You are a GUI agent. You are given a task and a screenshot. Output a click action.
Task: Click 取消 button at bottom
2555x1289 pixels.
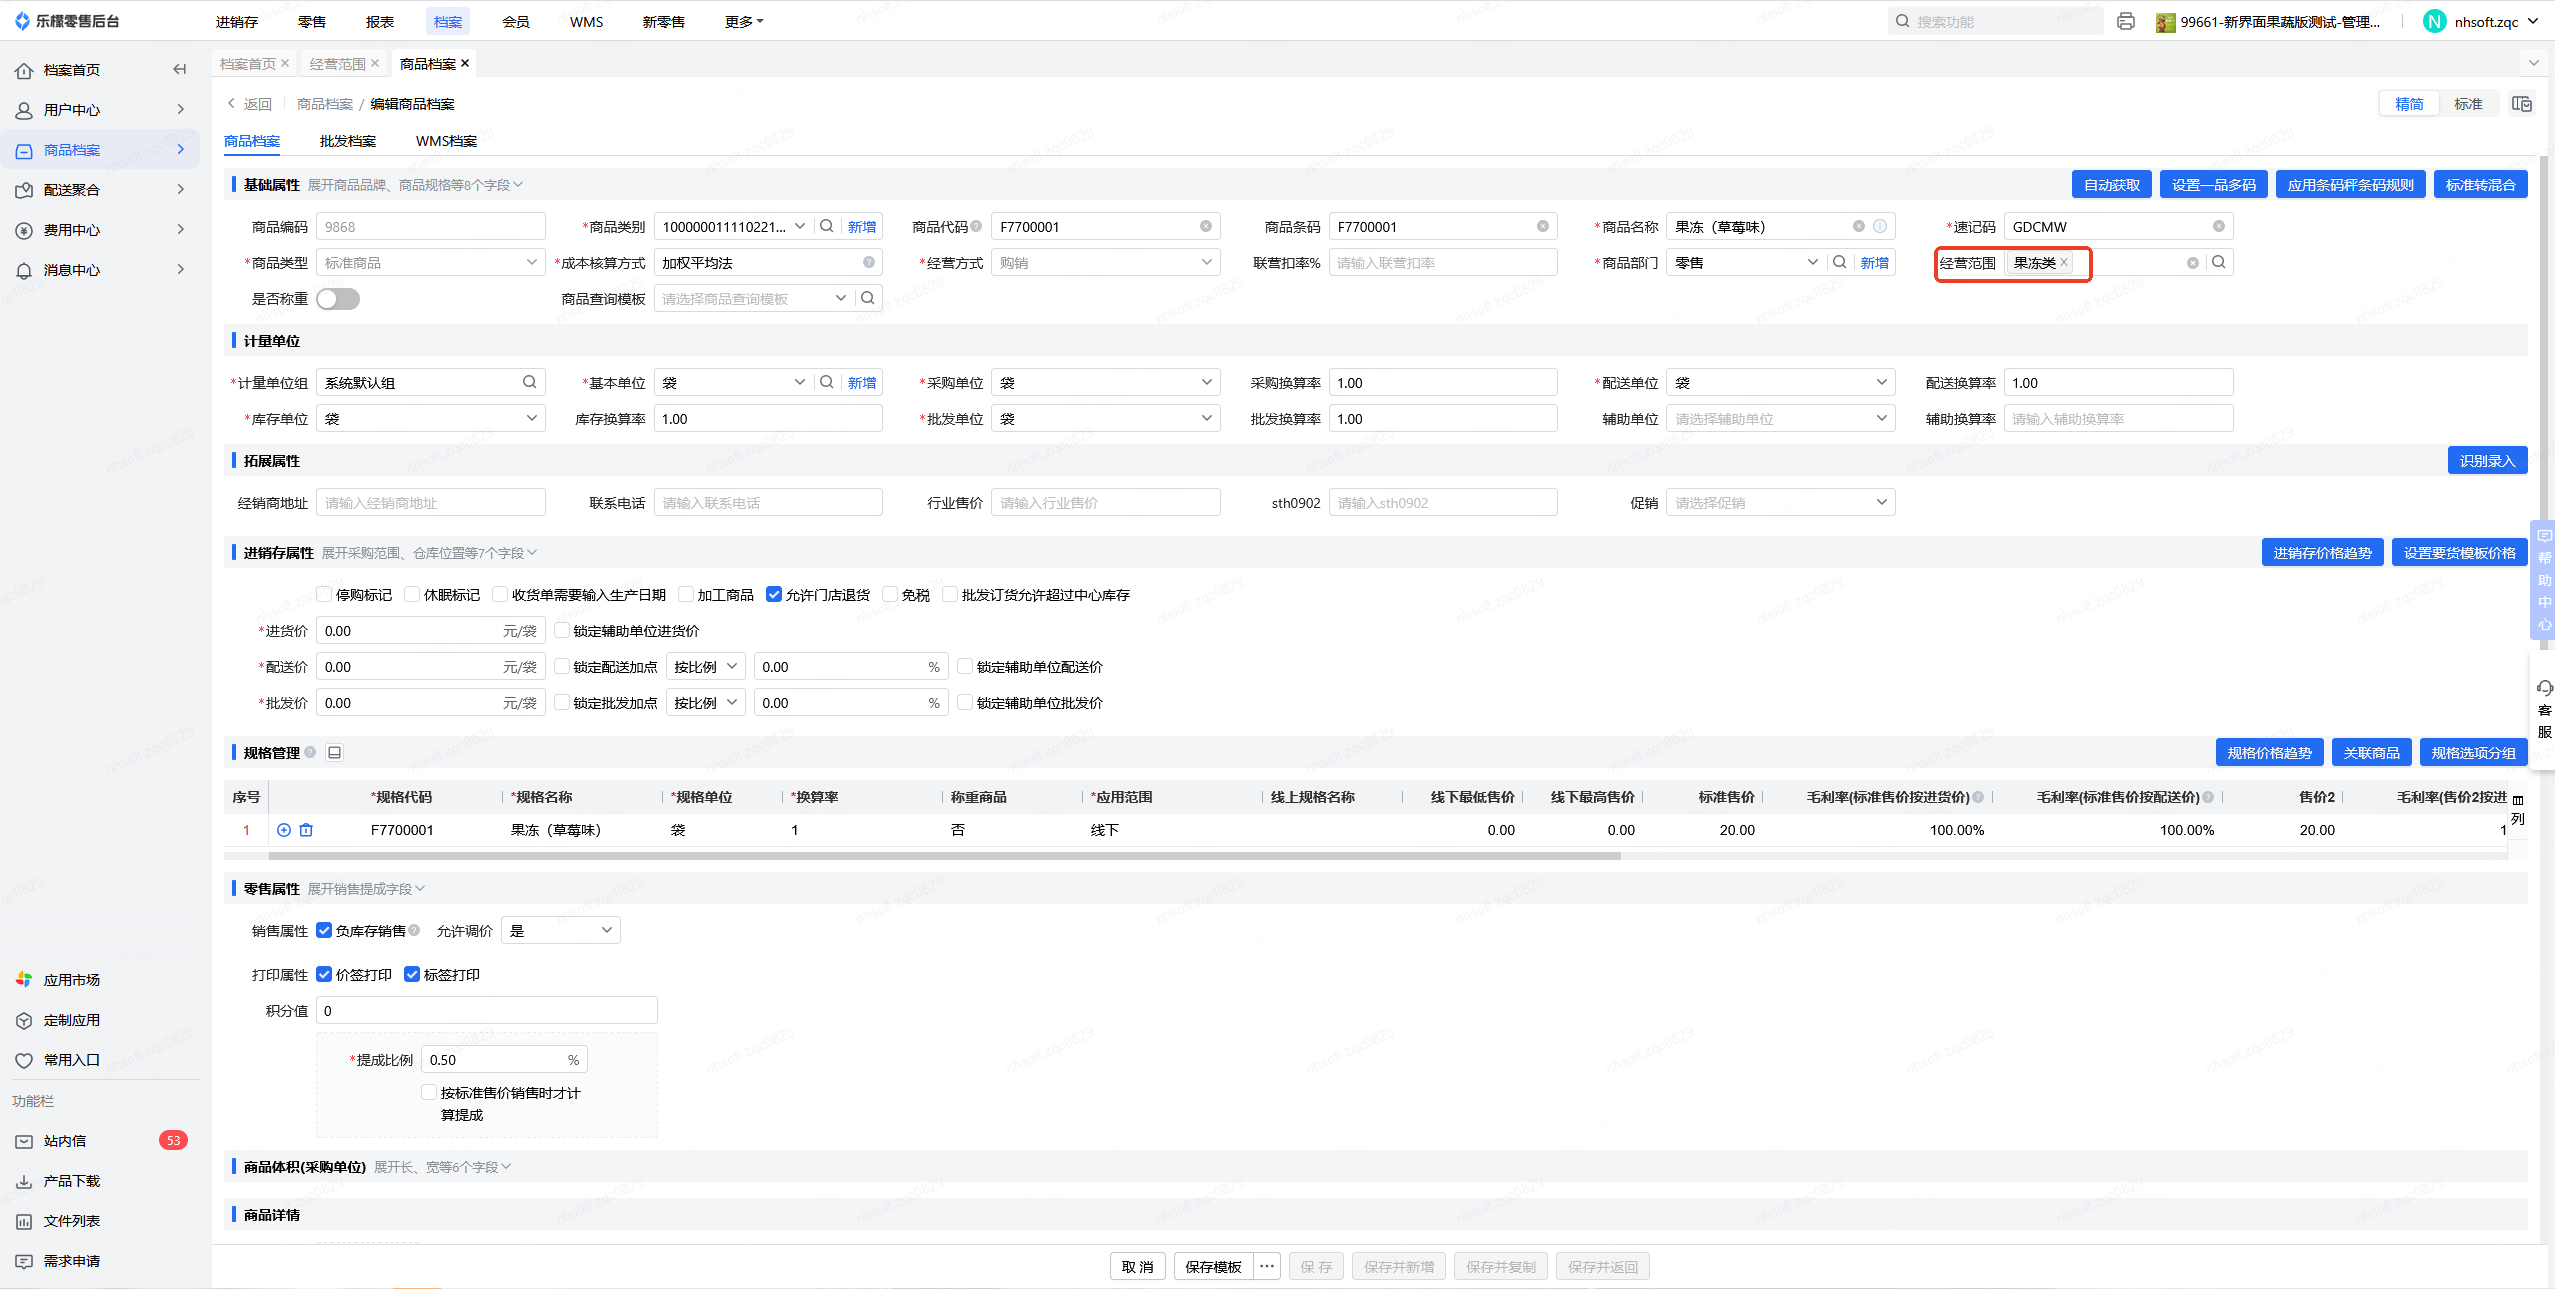pos(1137,1266)
